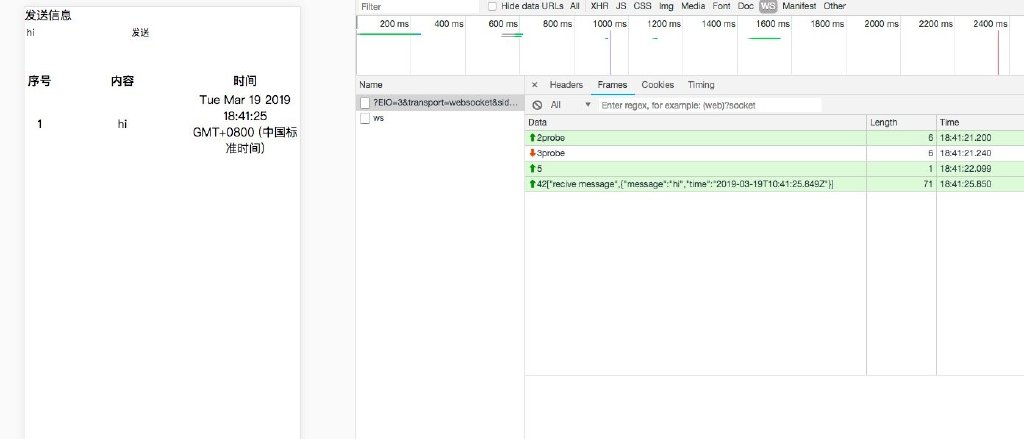The height and width of the screenshot is (439, 1024).
Task: Enable Hide data URLs checkbox
Action: 492,6
